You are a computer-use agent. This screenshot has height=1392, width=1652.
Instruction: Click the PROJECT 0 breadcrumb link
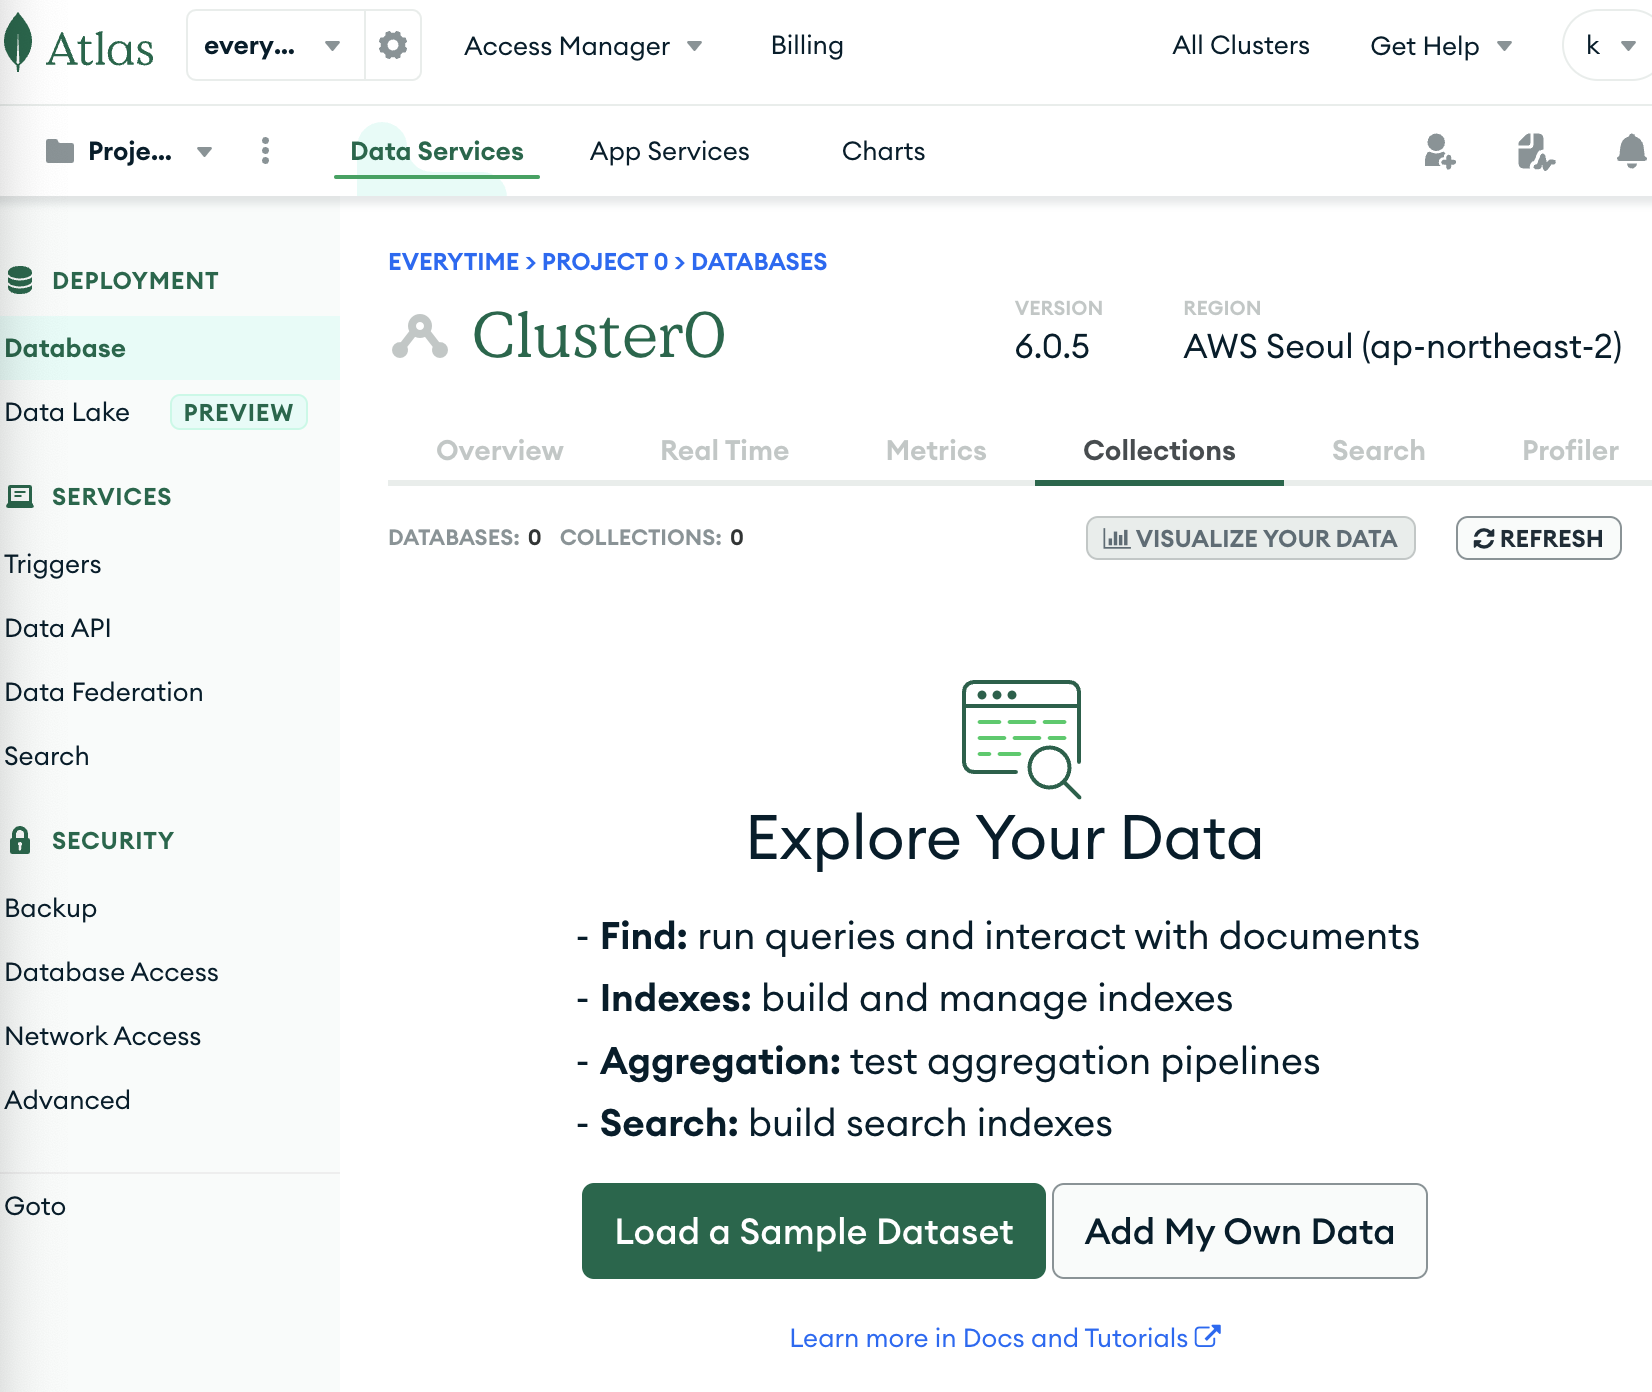click(x=605, y=262)
